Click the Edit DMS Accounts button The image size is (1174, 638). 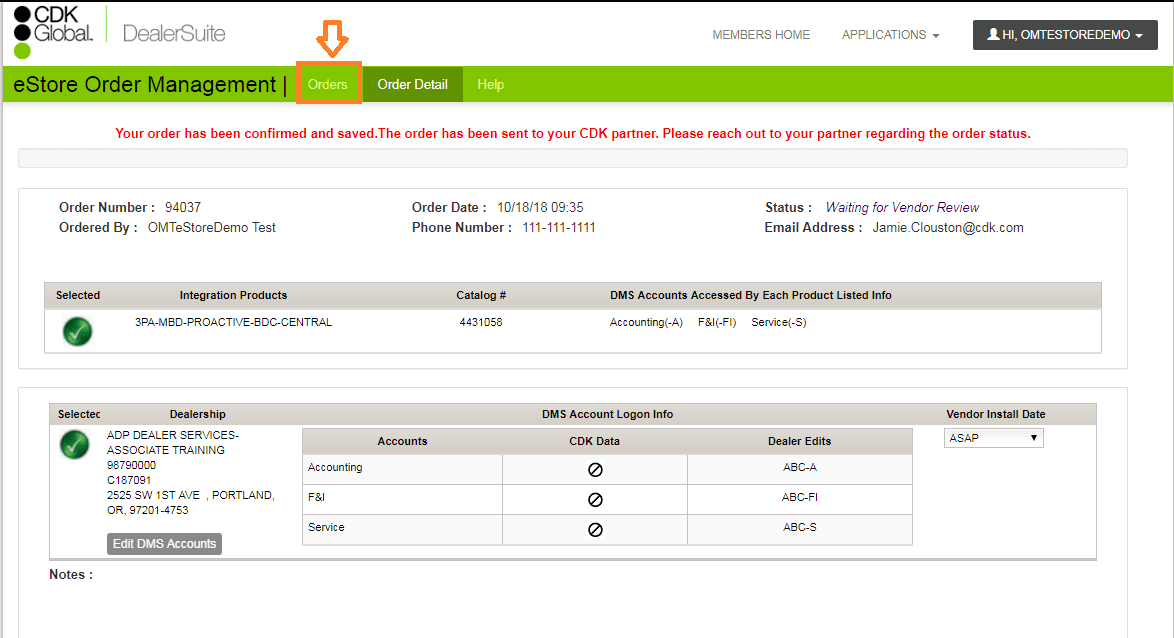(164, 543)
